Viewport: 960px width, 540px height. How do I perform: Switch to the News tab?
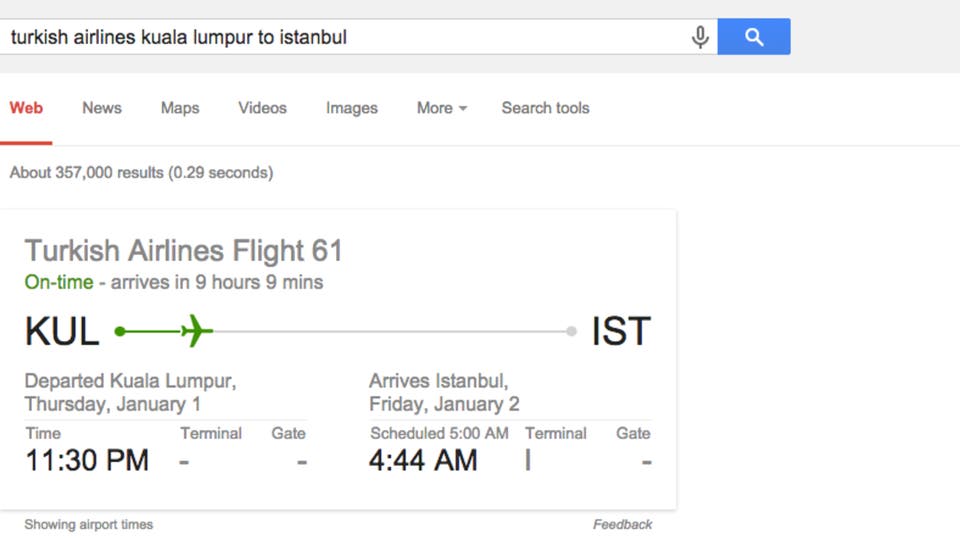pos(102,108)
